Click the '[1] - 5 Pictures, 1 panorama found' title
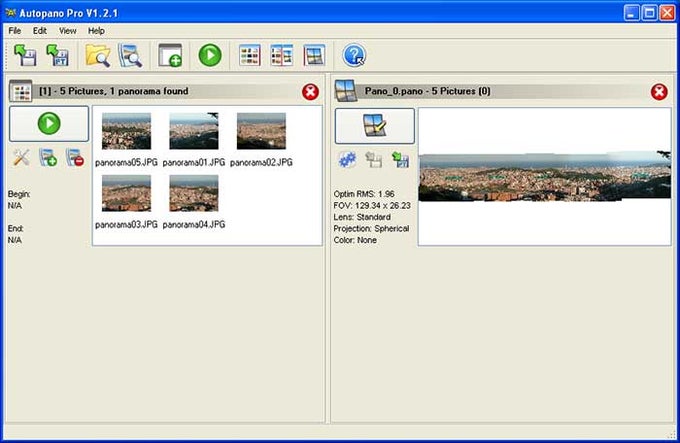 (x=114, y=91)
